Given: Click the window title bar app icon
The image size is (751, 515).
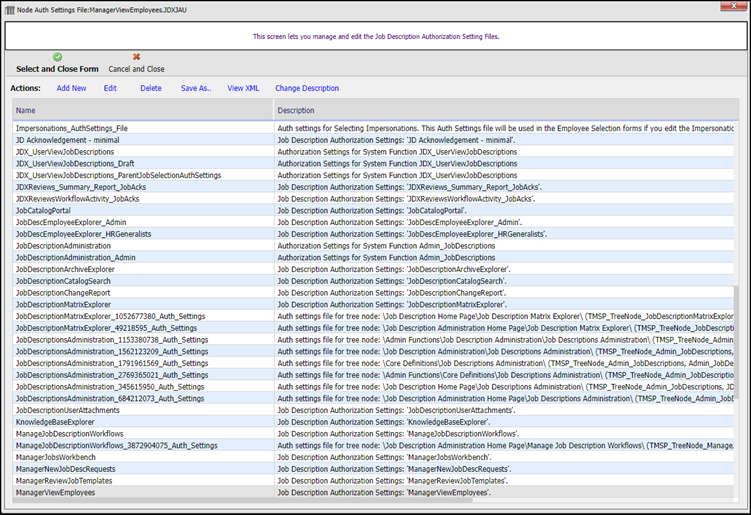Looking at the screenshot, I should (x=9, y=9).
